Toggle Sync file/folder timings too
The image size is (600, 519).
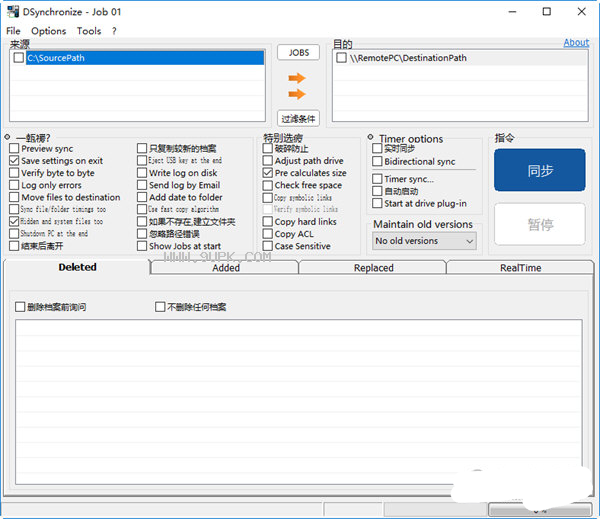[14, 209]
